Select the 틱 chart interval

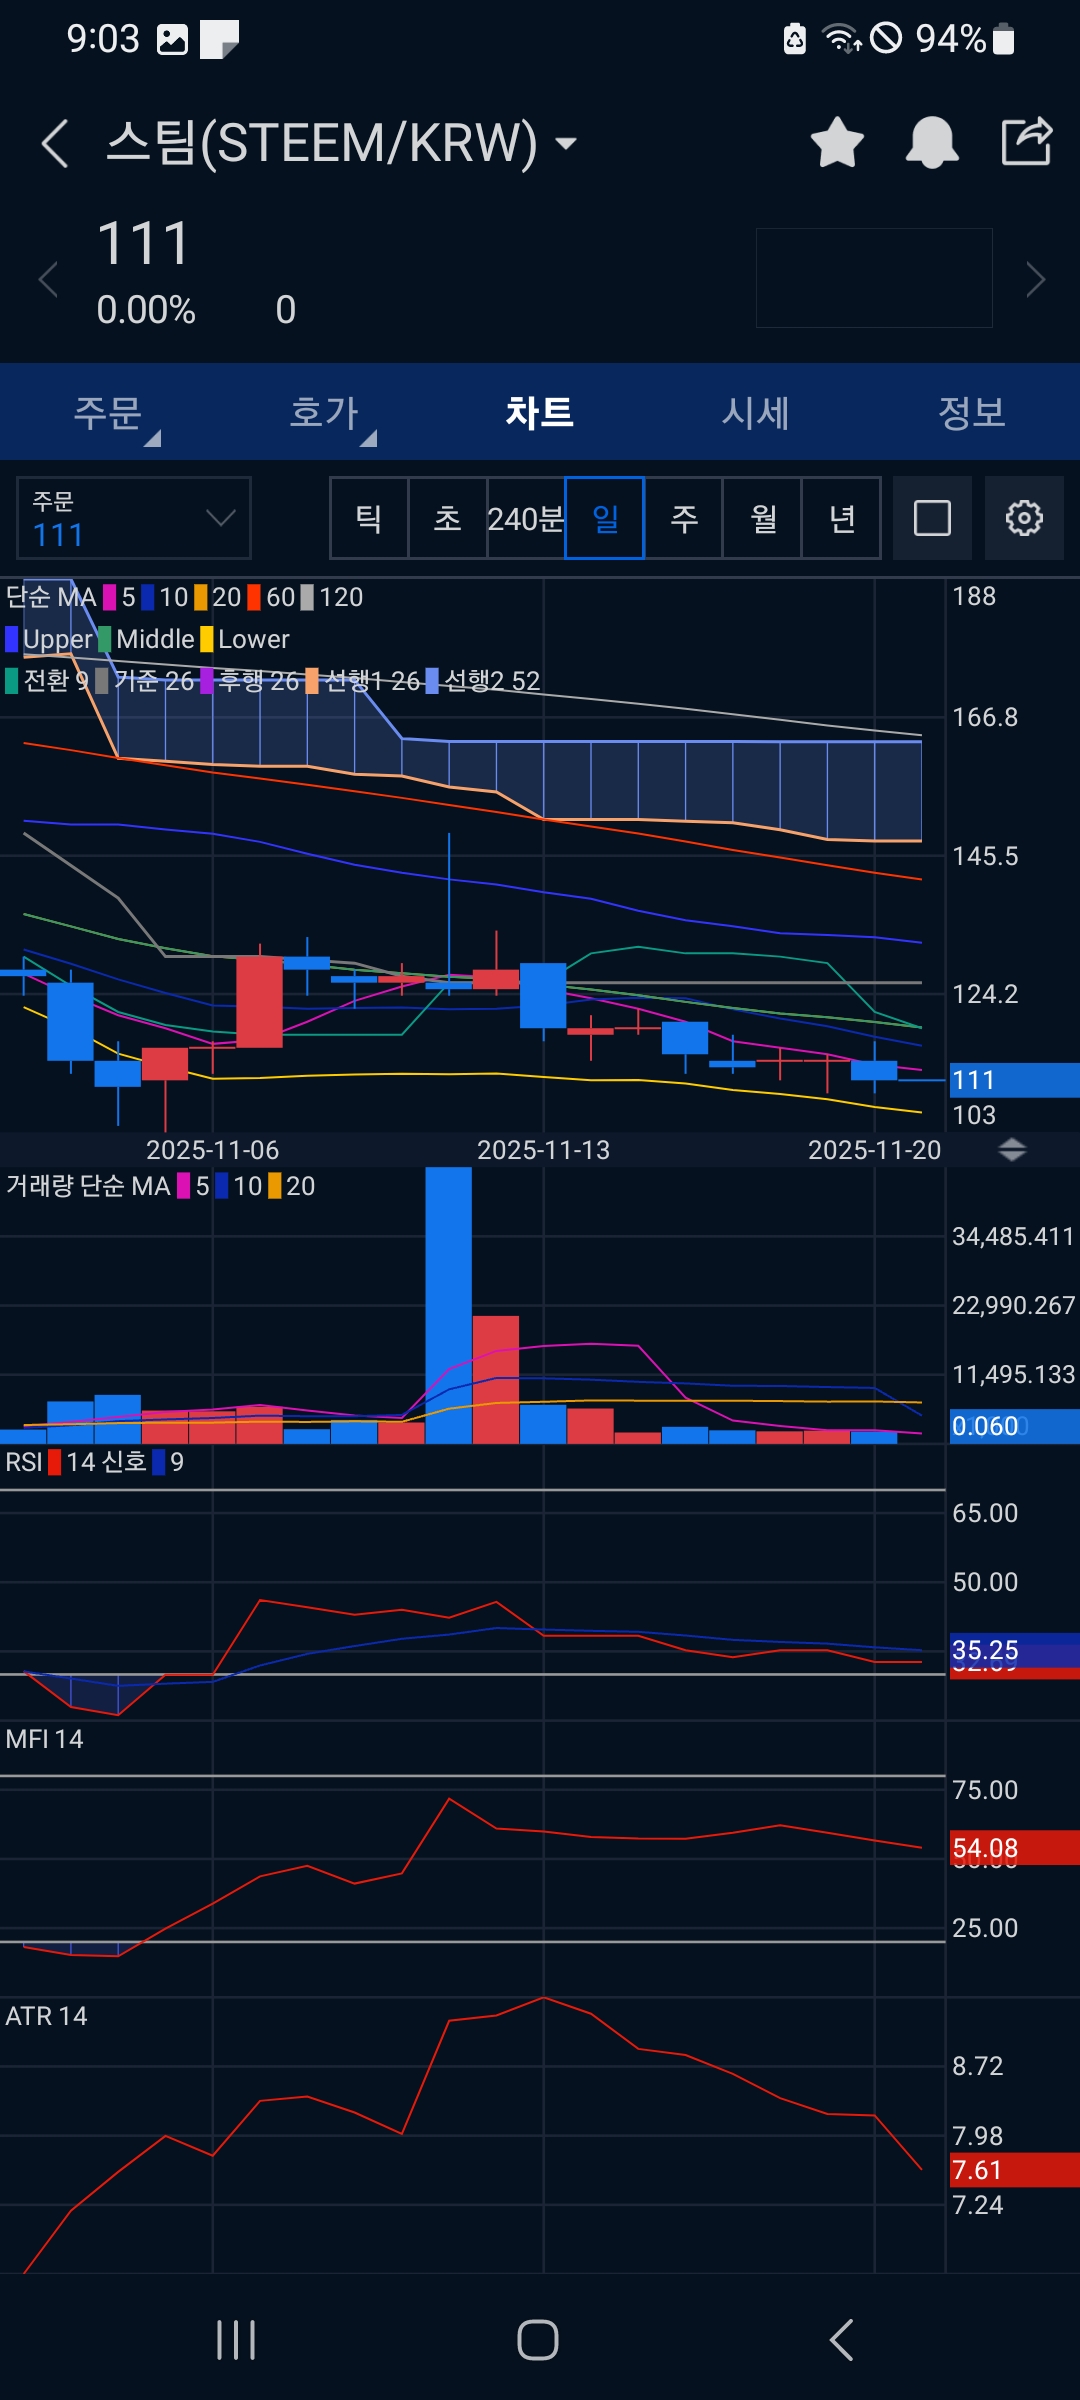369,518
